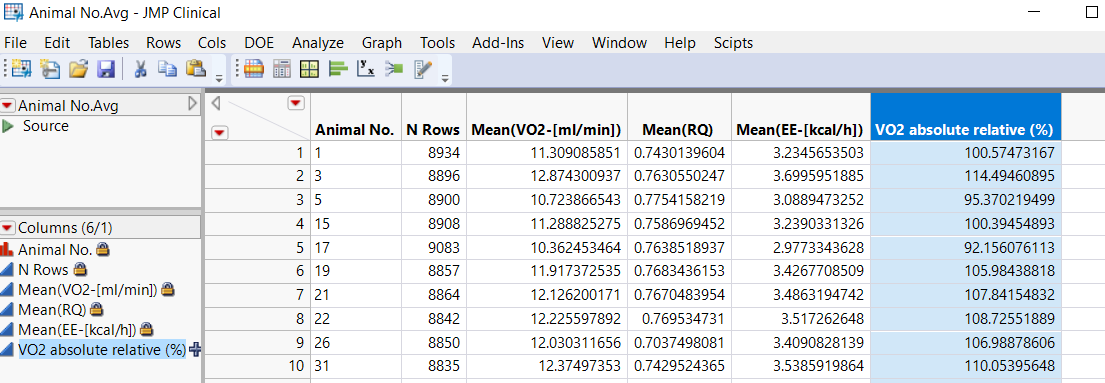
Task: Click plus formula icon beside VO2 absolute relative
Action: (195, 349)
